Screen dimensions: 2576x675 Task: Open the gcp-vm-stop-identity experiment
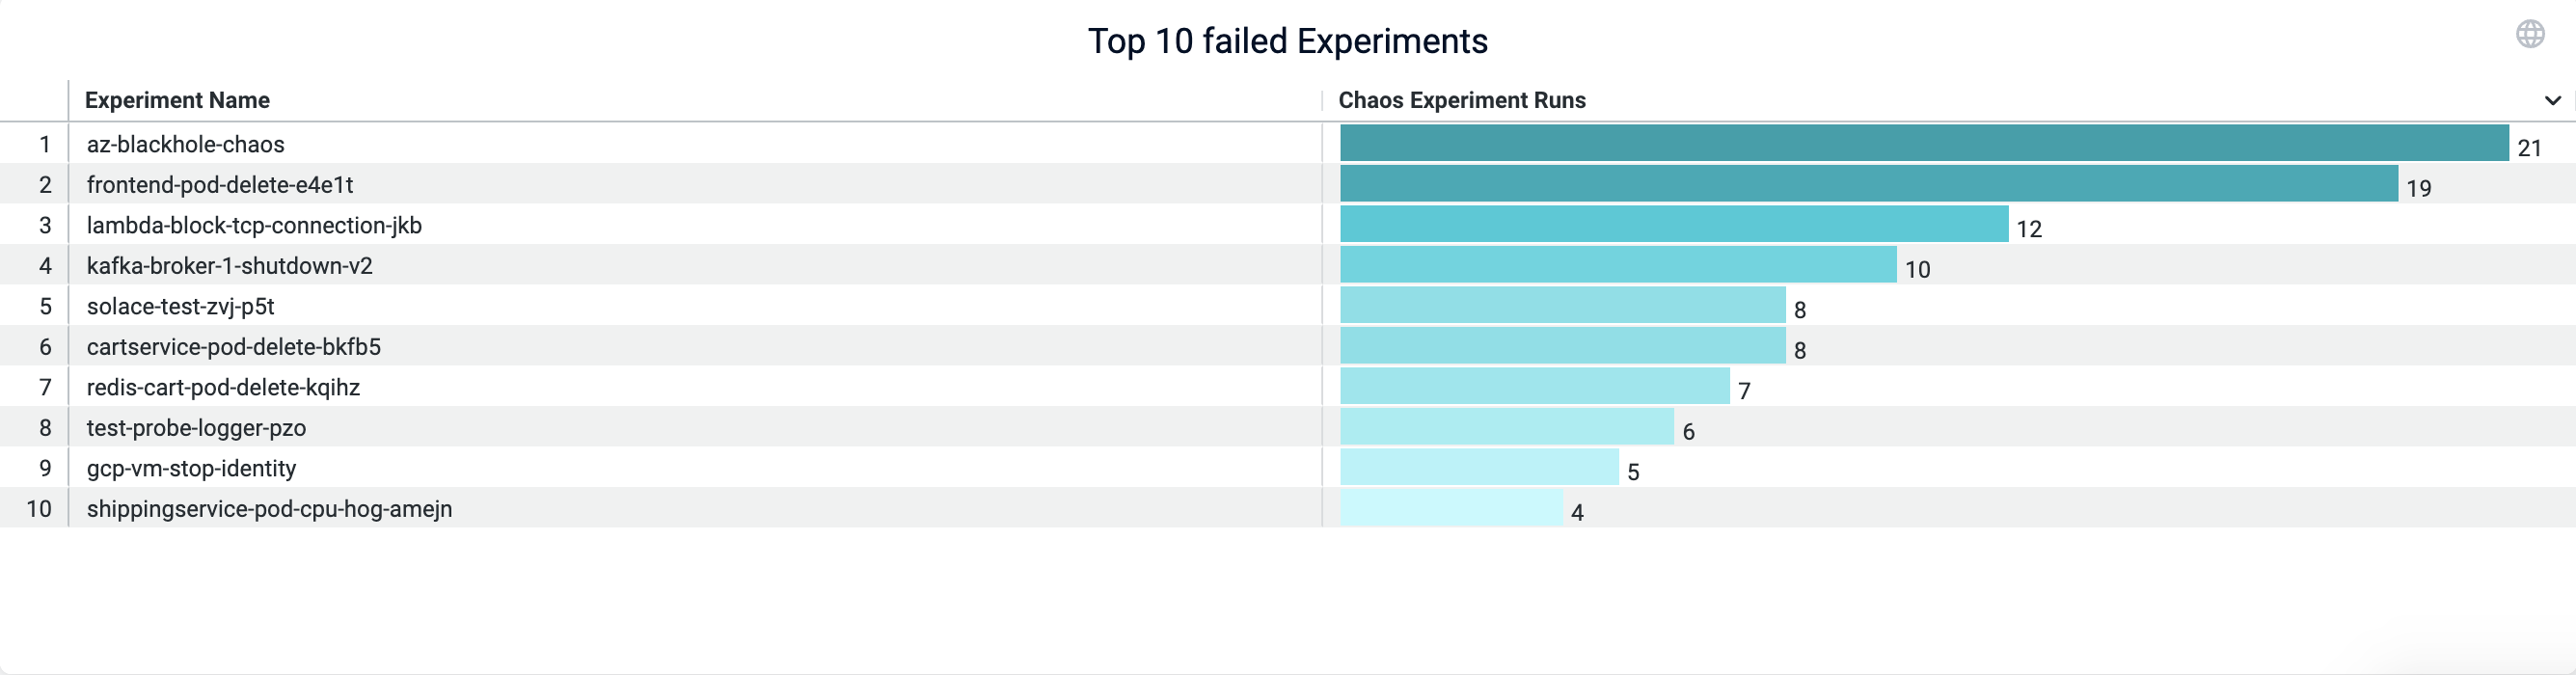coord(191,469)
